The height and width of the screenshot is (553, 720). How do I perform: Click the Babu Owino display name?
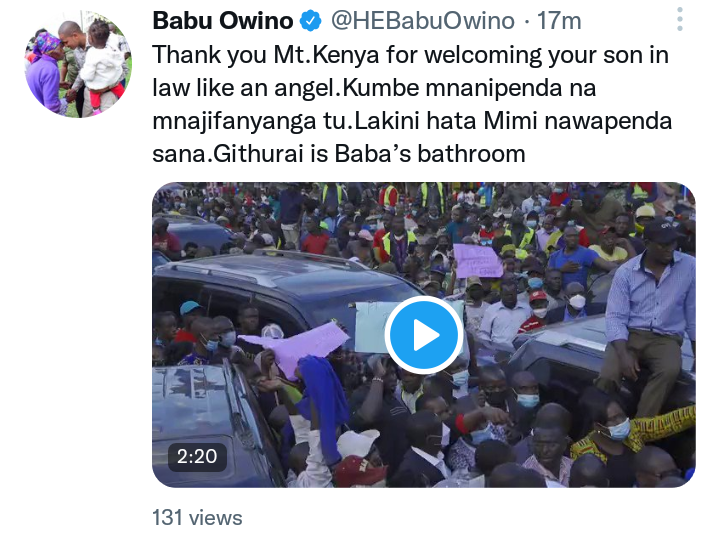tap(223, 21)
